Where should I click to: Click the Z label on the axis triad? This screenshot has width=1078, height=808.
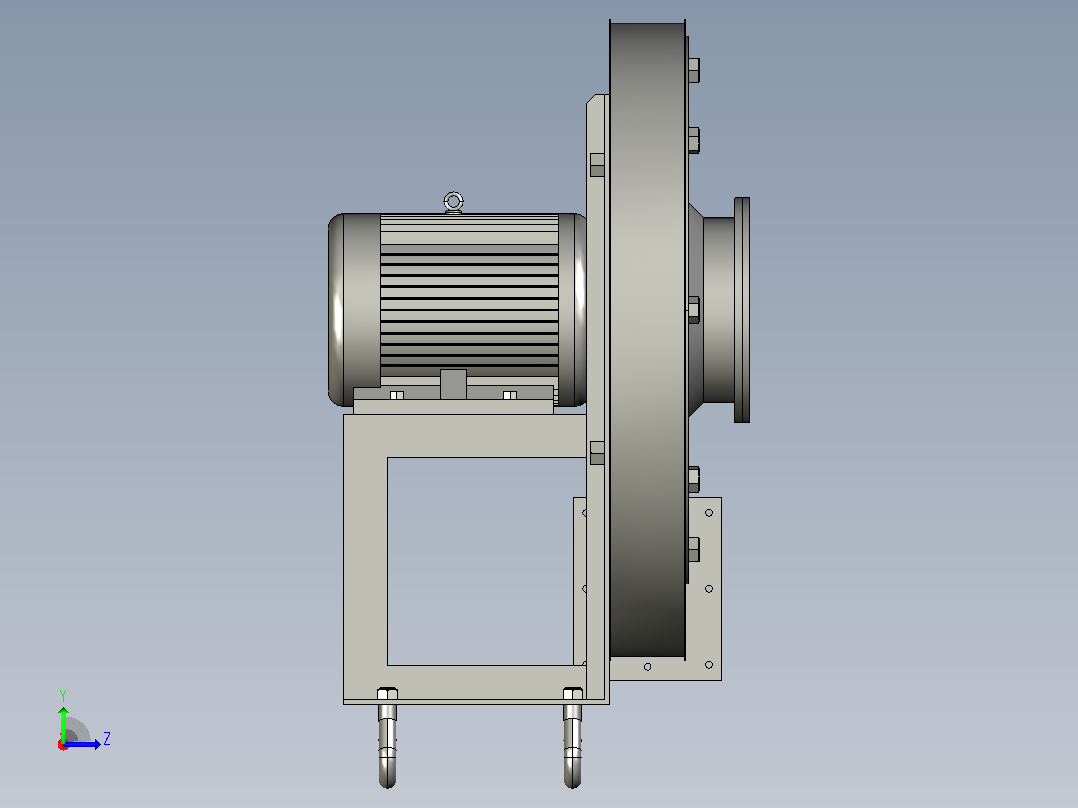107,739
